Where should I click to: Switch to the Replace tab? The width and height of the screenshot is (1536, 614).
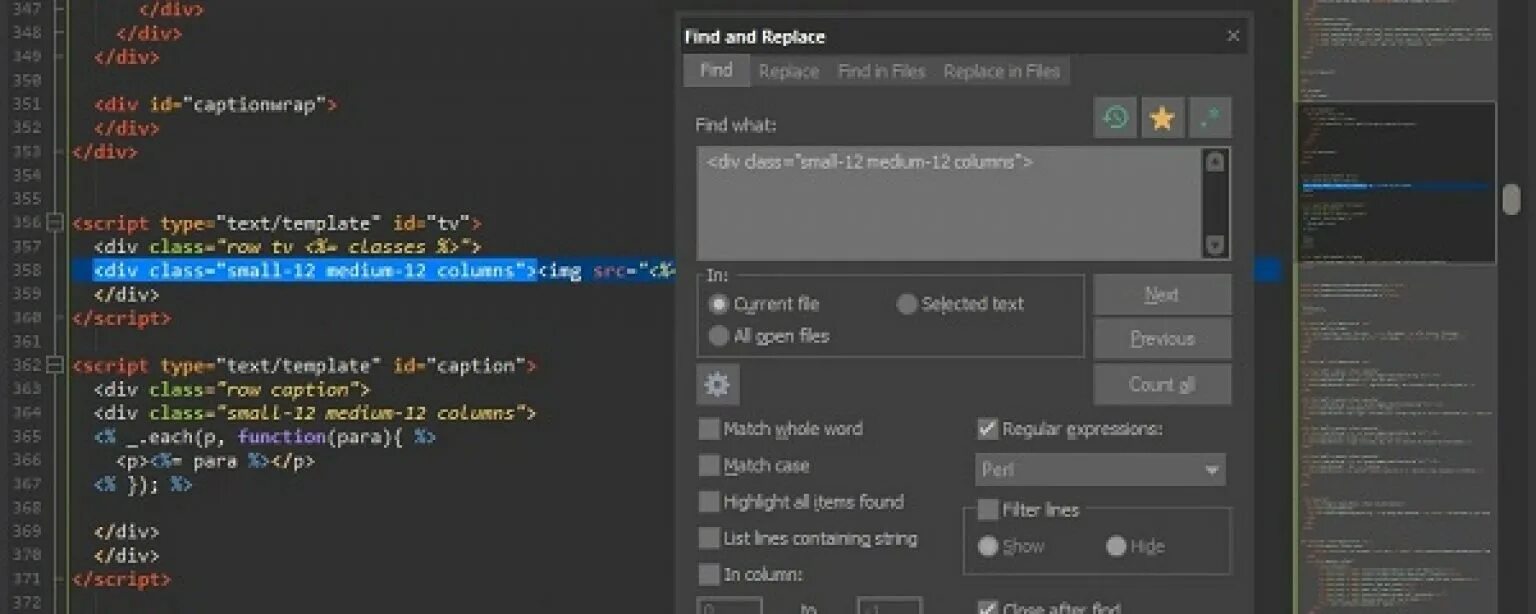[x=789, y=71]
